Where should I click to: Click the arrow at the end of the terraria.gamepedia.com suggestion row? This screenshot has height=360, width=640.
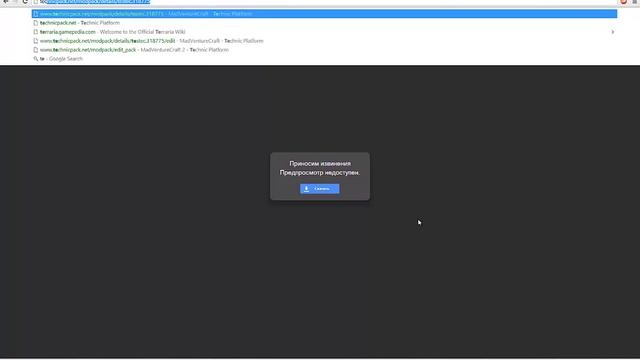click(x=612, y=32)
